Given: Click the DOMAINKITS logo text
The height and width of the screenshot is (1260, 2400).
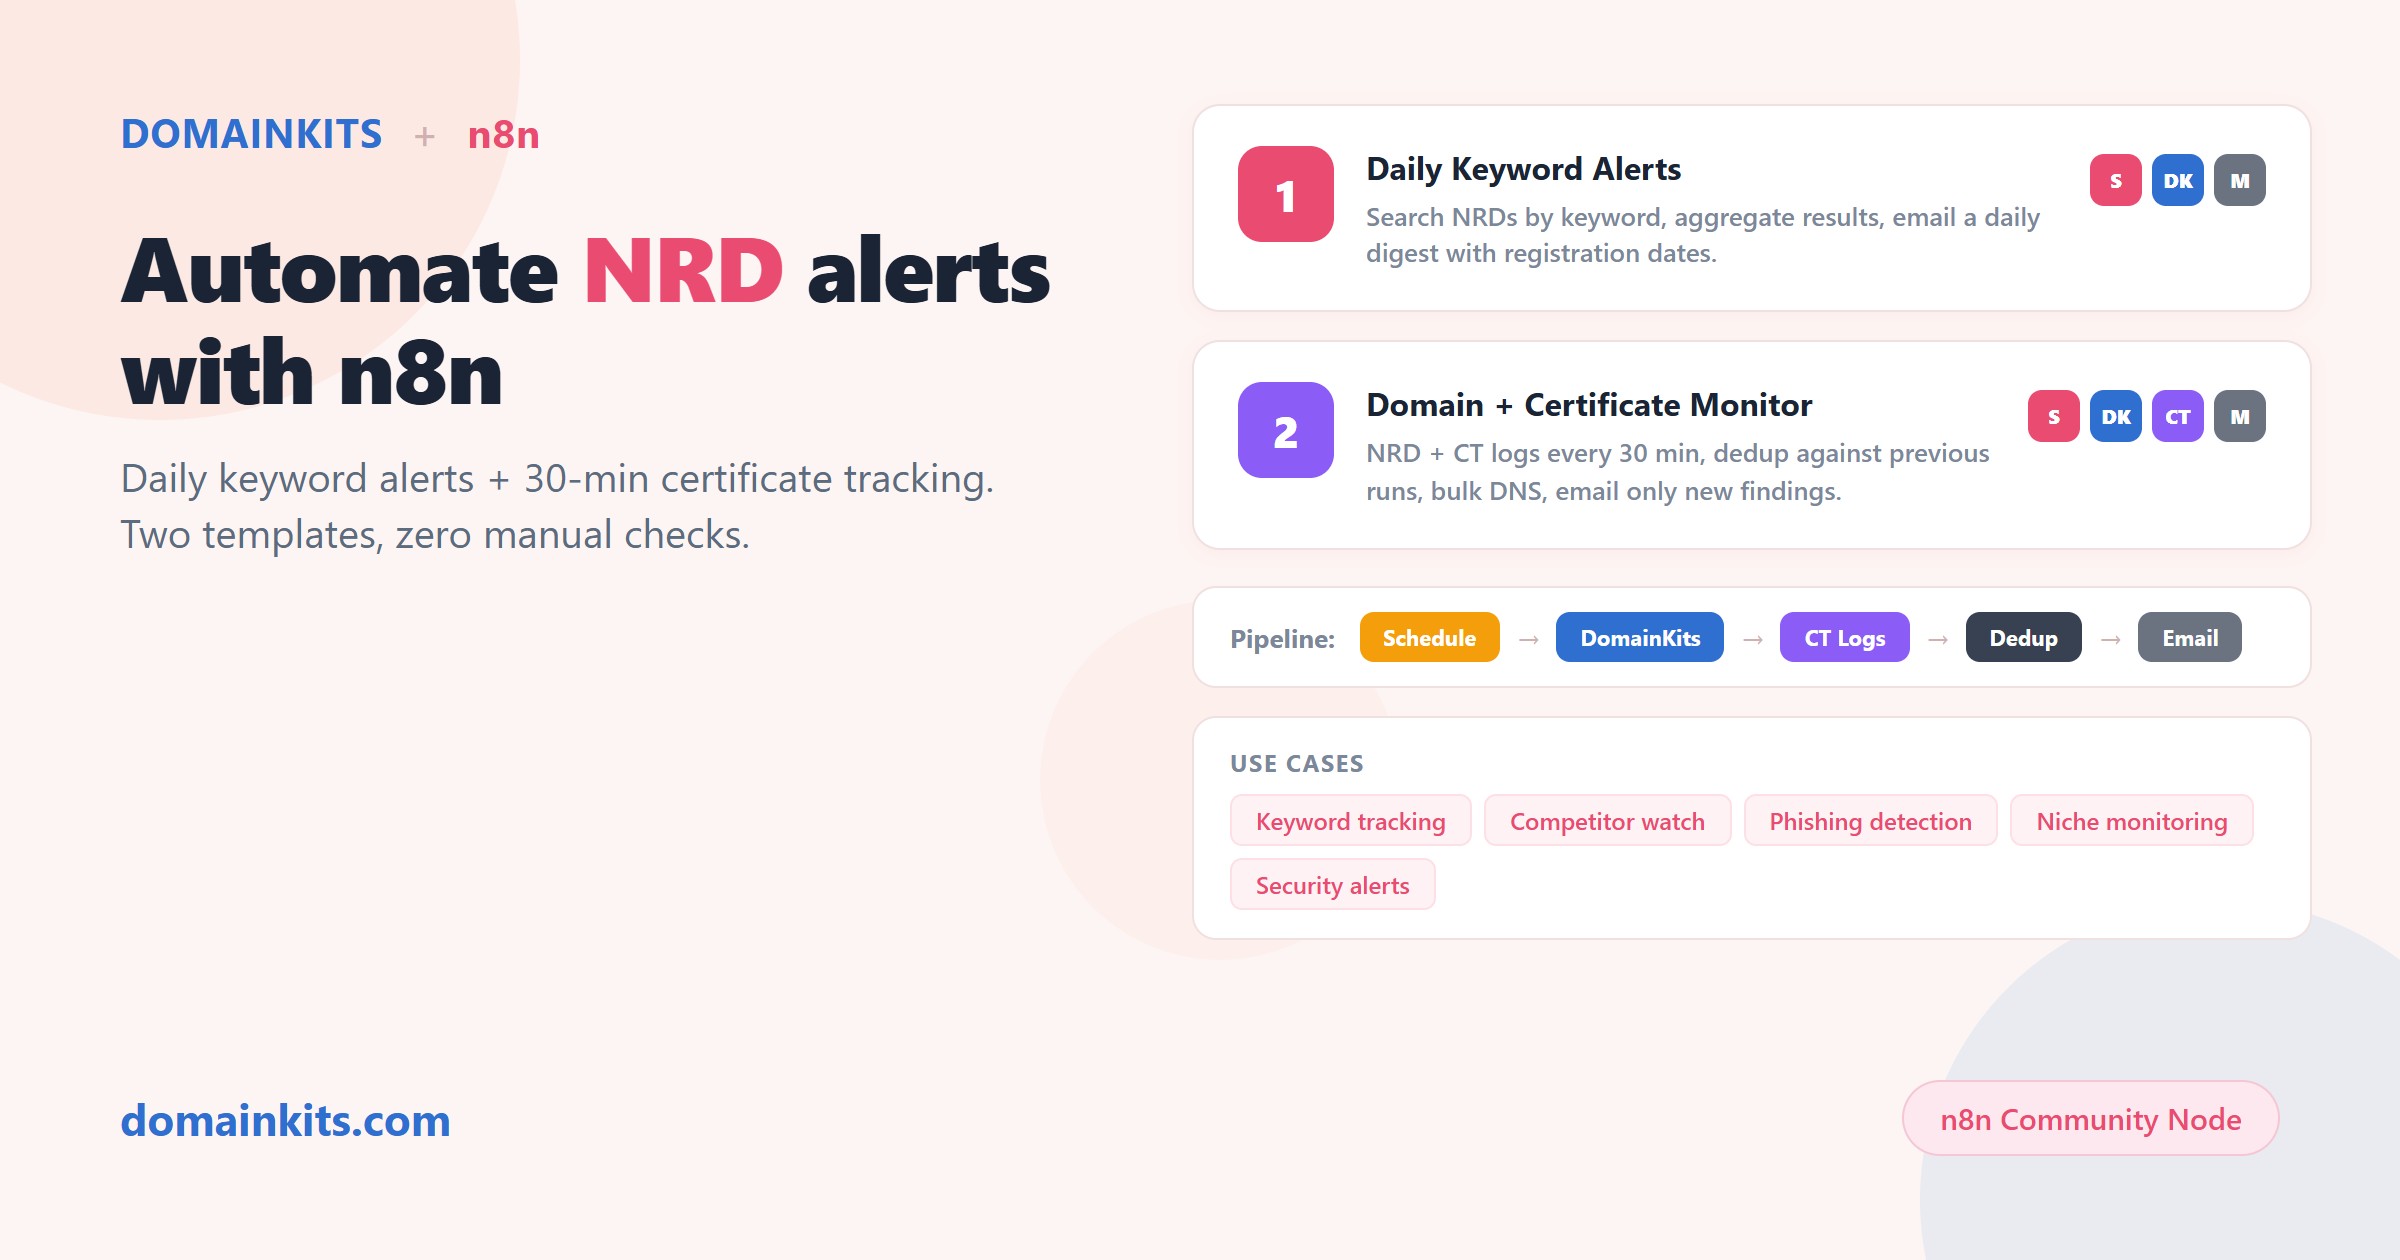Looking at the screenshot, I should pyautogui.click(x=251, y=134).
